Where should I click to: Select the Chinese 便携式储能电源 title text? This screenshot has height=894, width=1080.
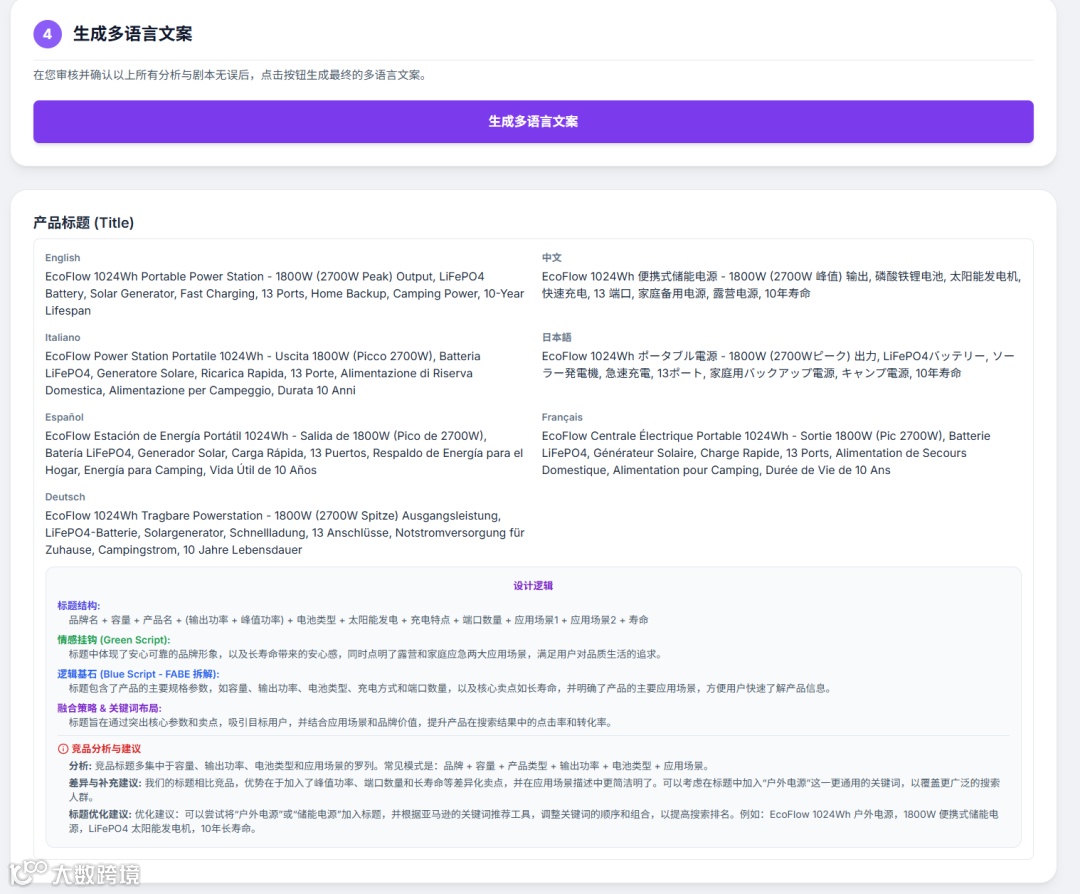point(781,284)
